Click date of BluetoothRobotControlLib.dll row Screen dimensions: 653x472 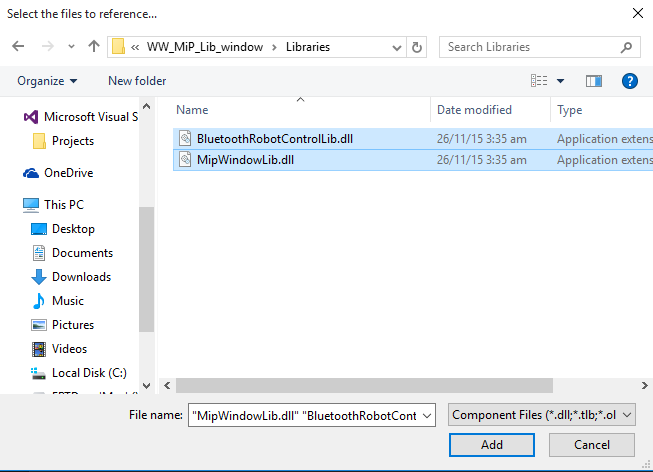point(481,139)
